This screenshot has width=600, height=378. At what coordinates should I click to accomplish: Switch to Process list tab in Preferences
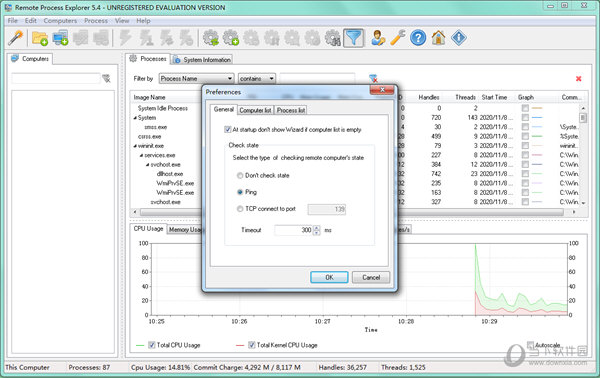291,110
